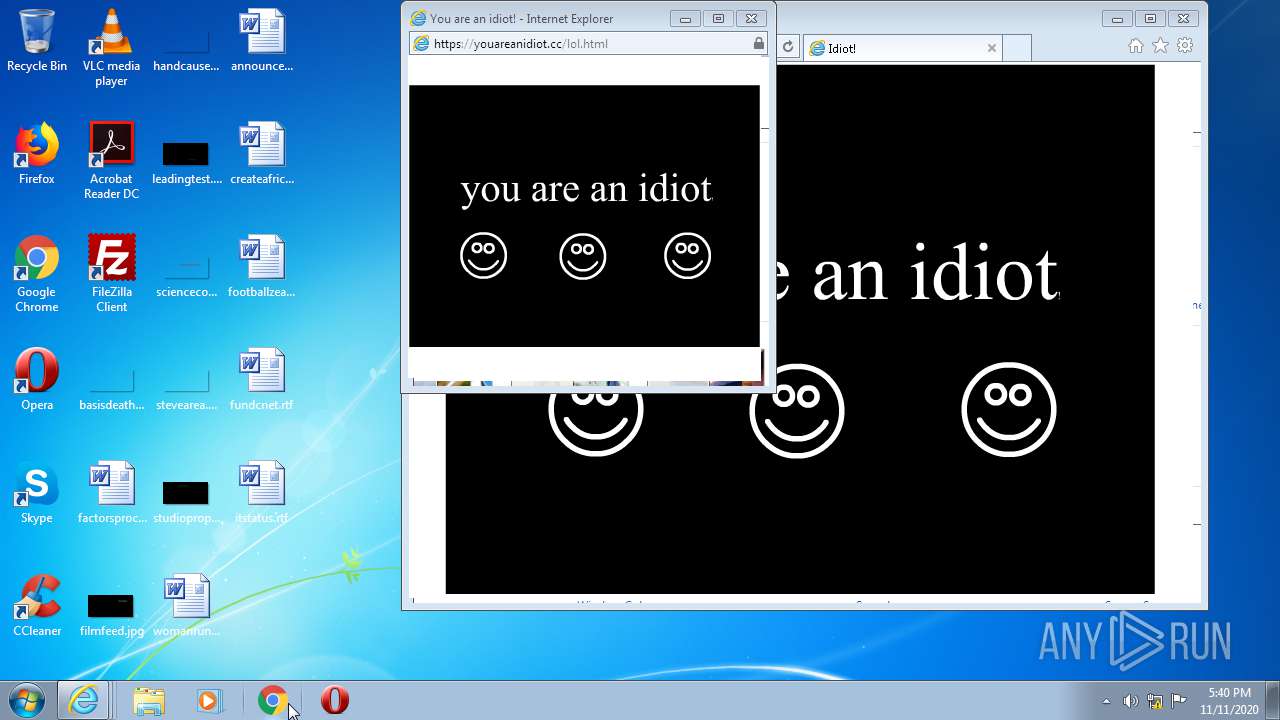Select footballzea... Word document
1280x720 pixels.
pyautogui.click(x=262, y=266)
